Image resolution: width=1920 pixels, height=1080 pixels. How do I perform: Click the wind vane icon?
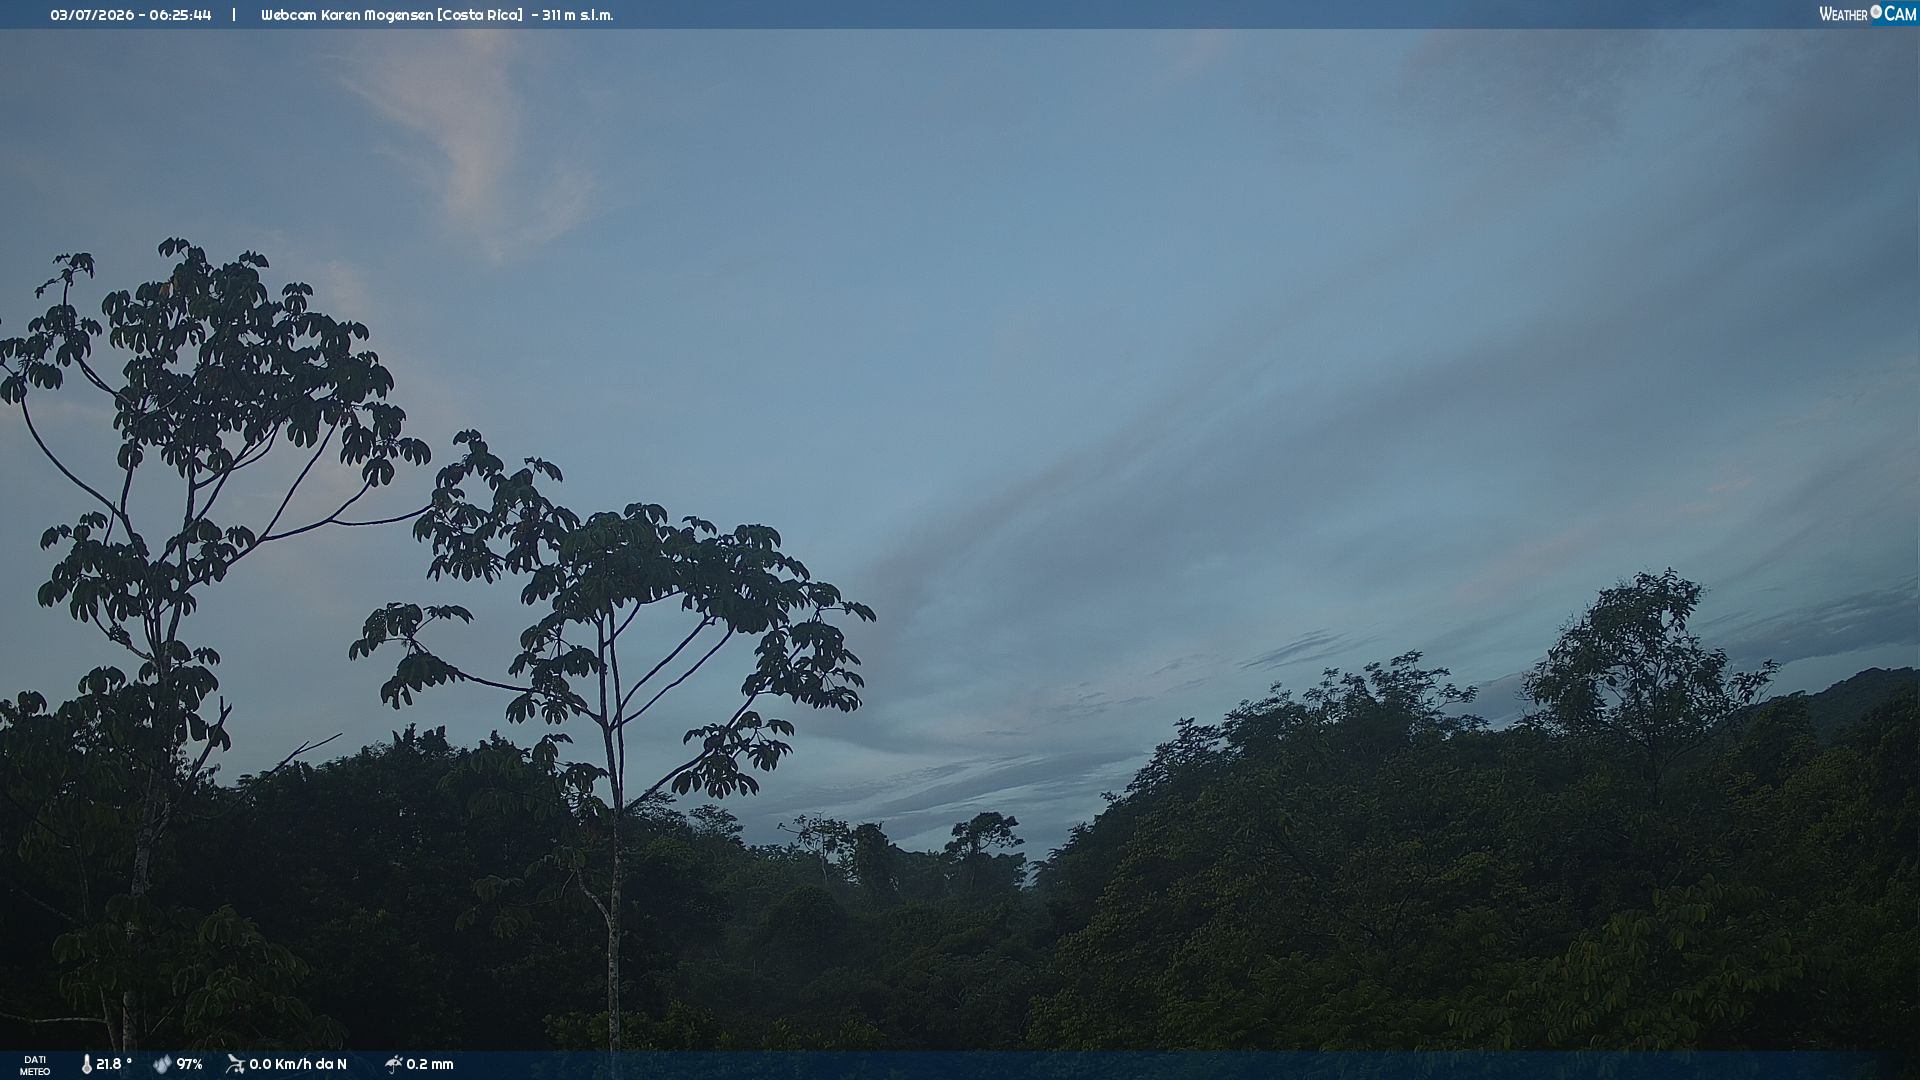(x=235, y=1064)
